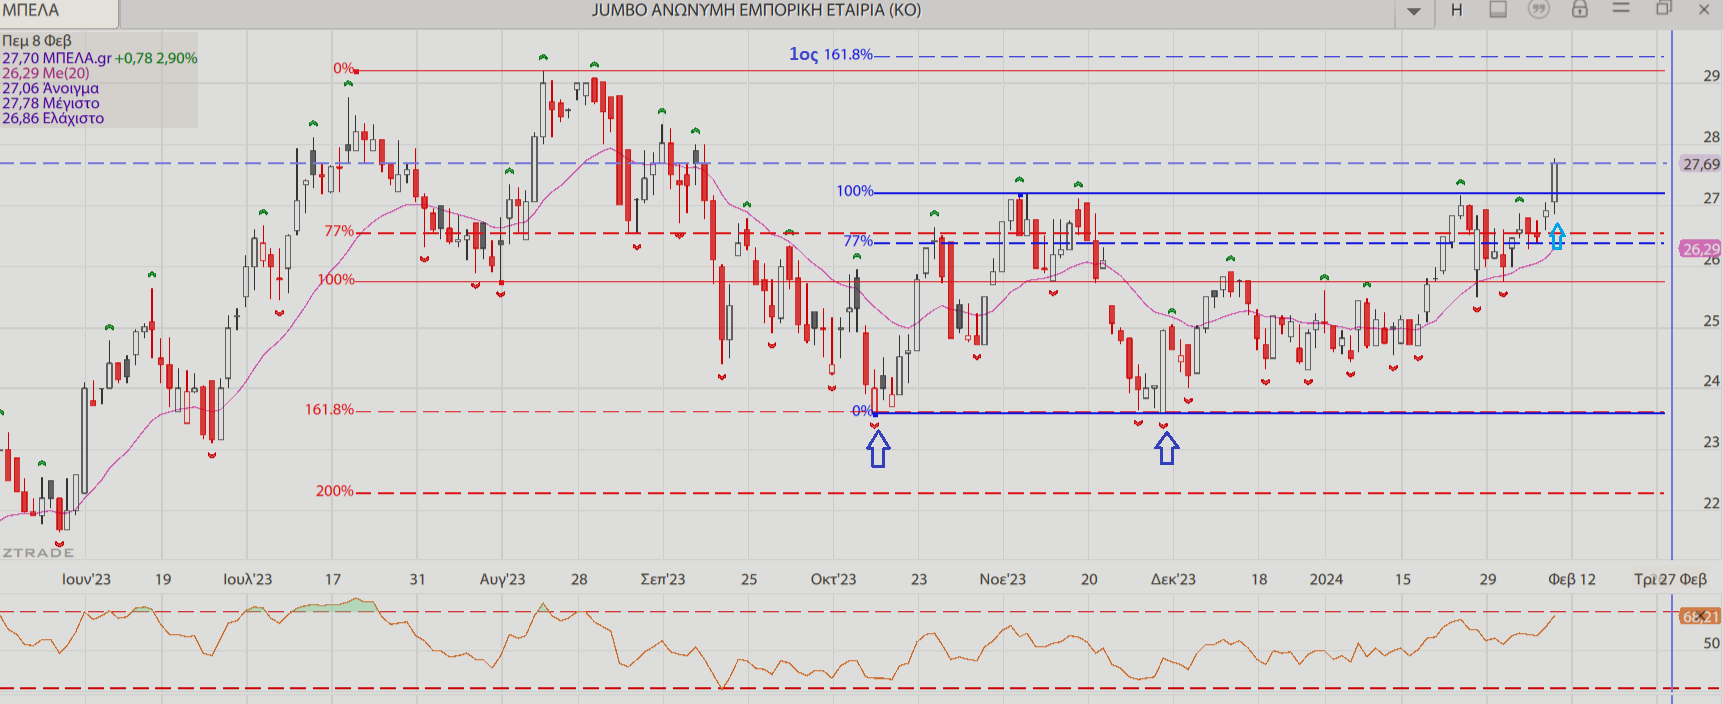Viewport: 1723px width, 704px height.
Task: Click the 22 price axis label
Action: (x=1712, y=503)
